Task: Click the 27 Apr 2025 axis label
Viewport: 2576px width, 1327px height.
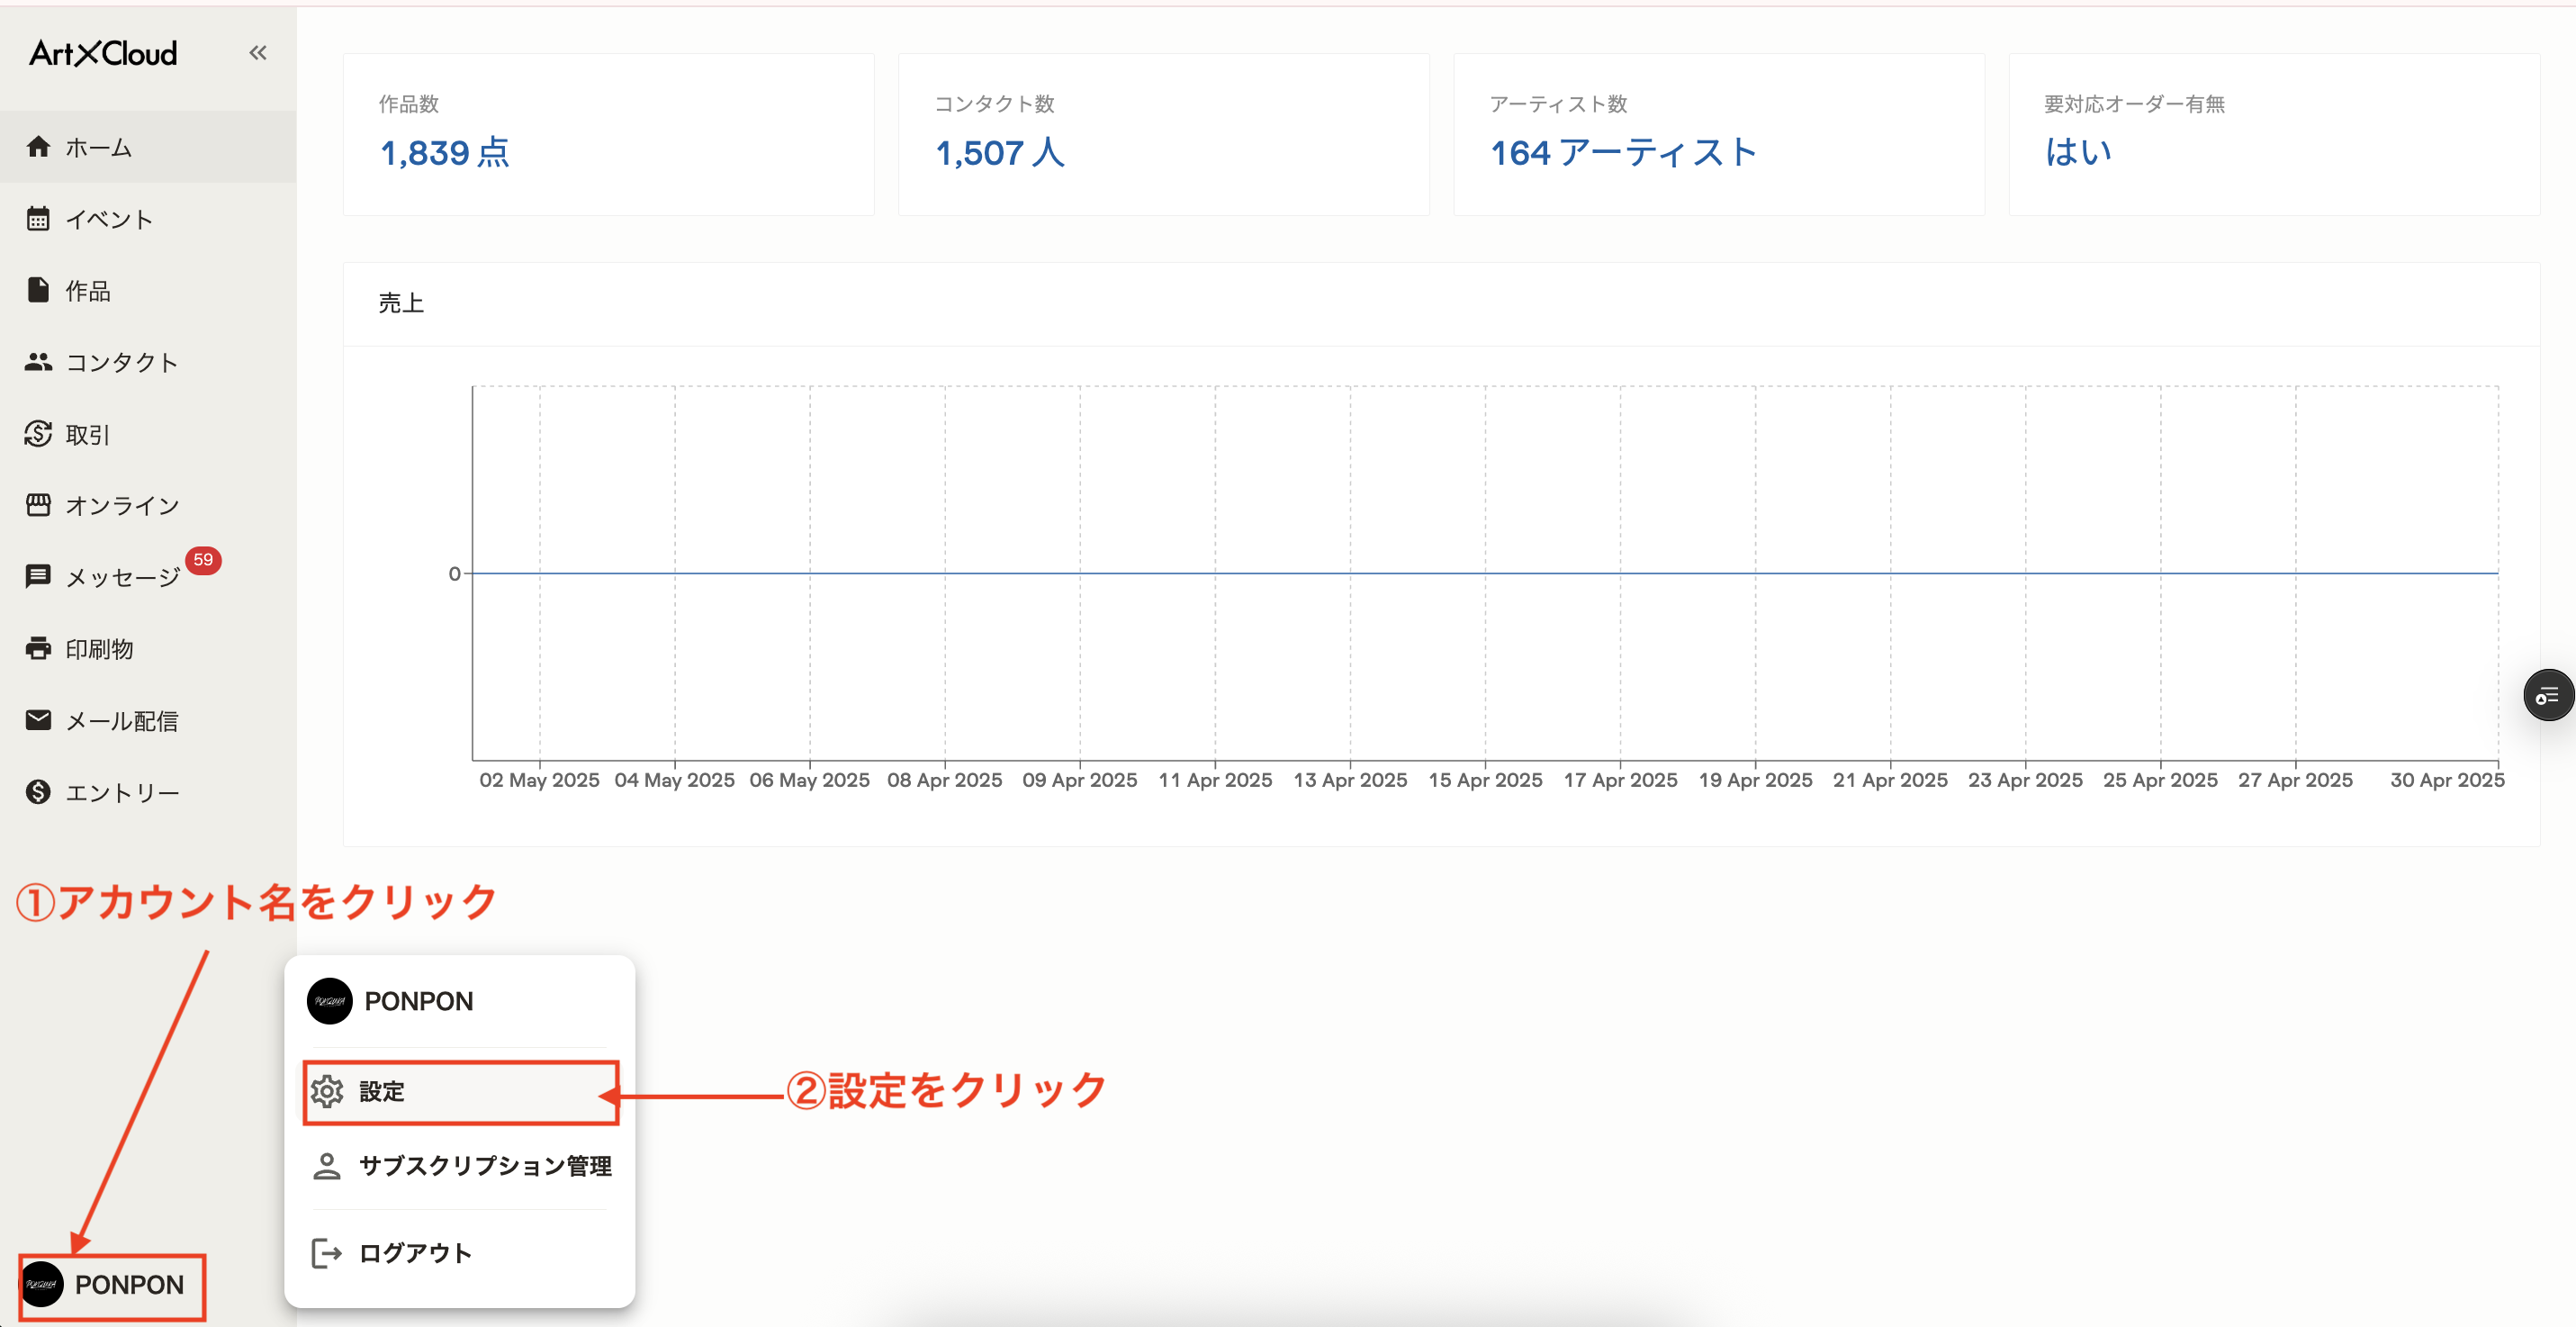Action: click(x=2295, y=780)
